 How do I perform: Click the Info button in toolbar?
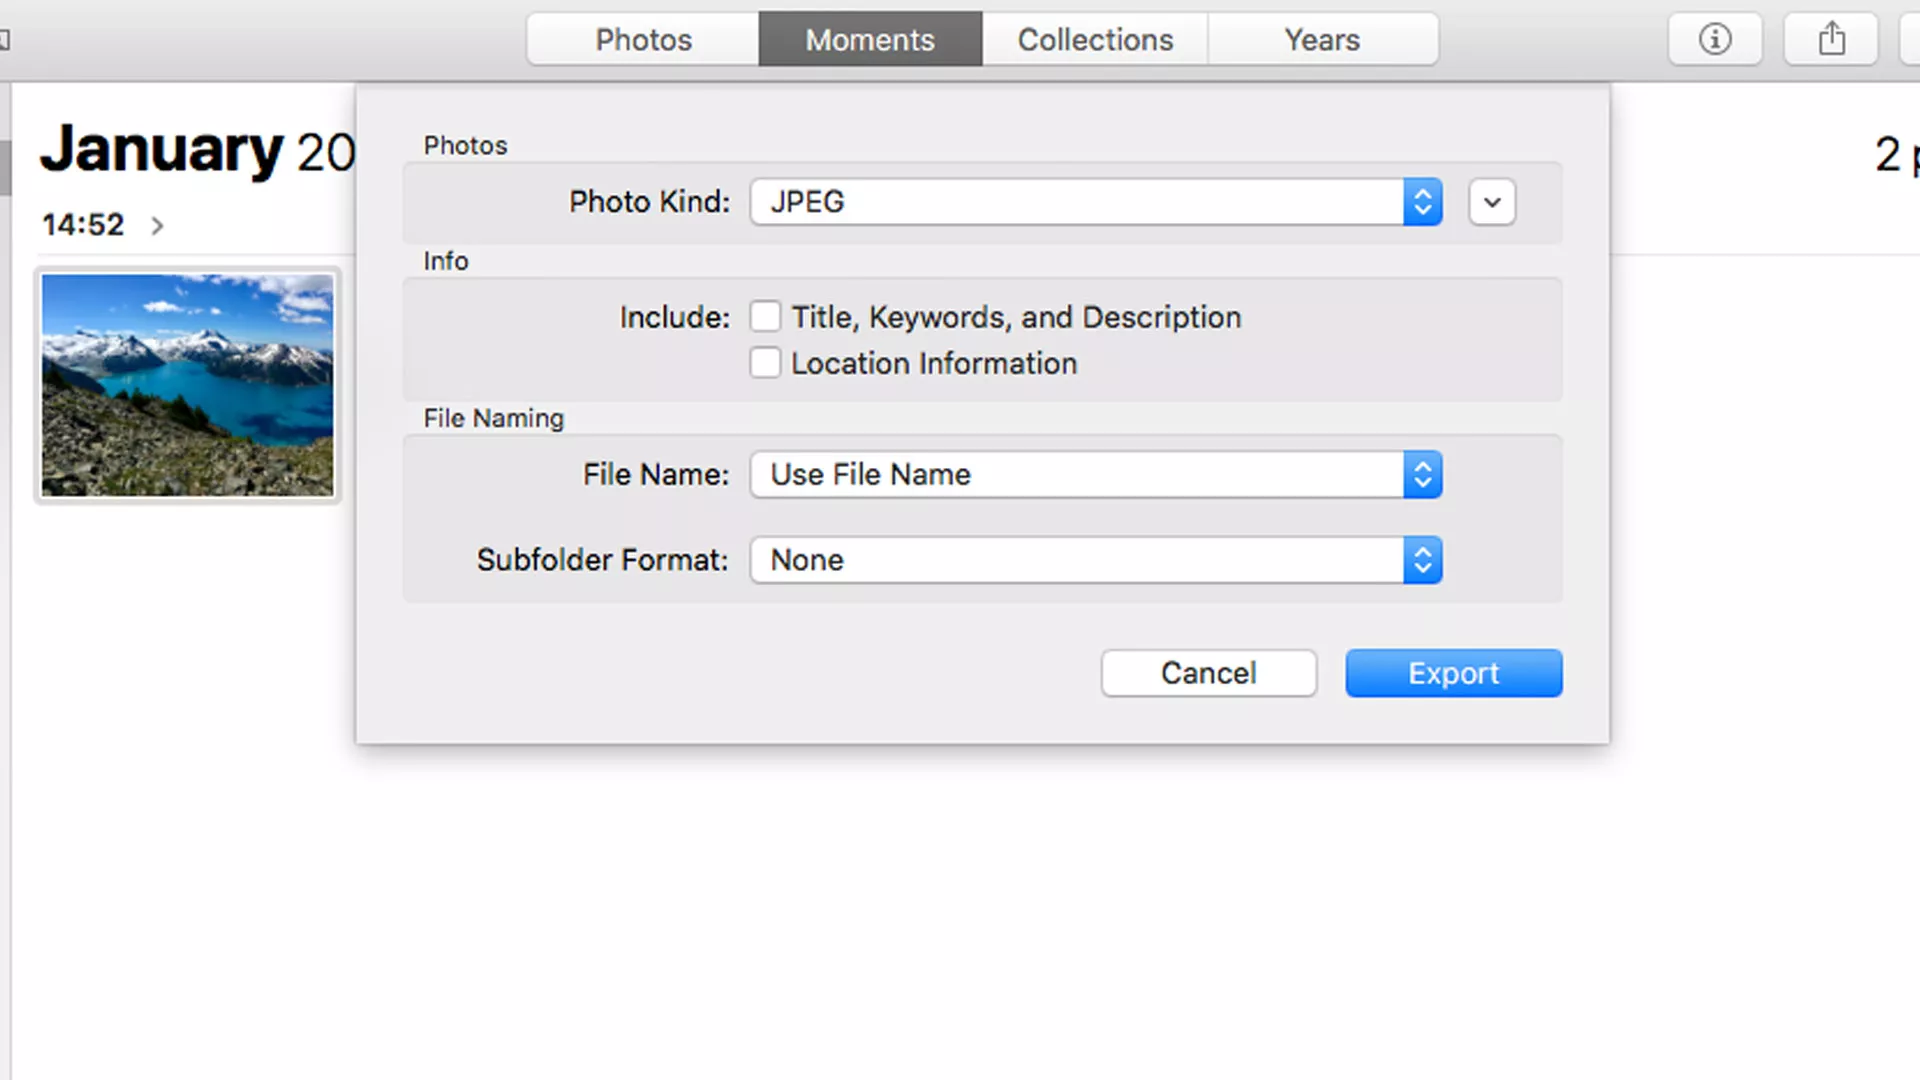click(1714, 38)
